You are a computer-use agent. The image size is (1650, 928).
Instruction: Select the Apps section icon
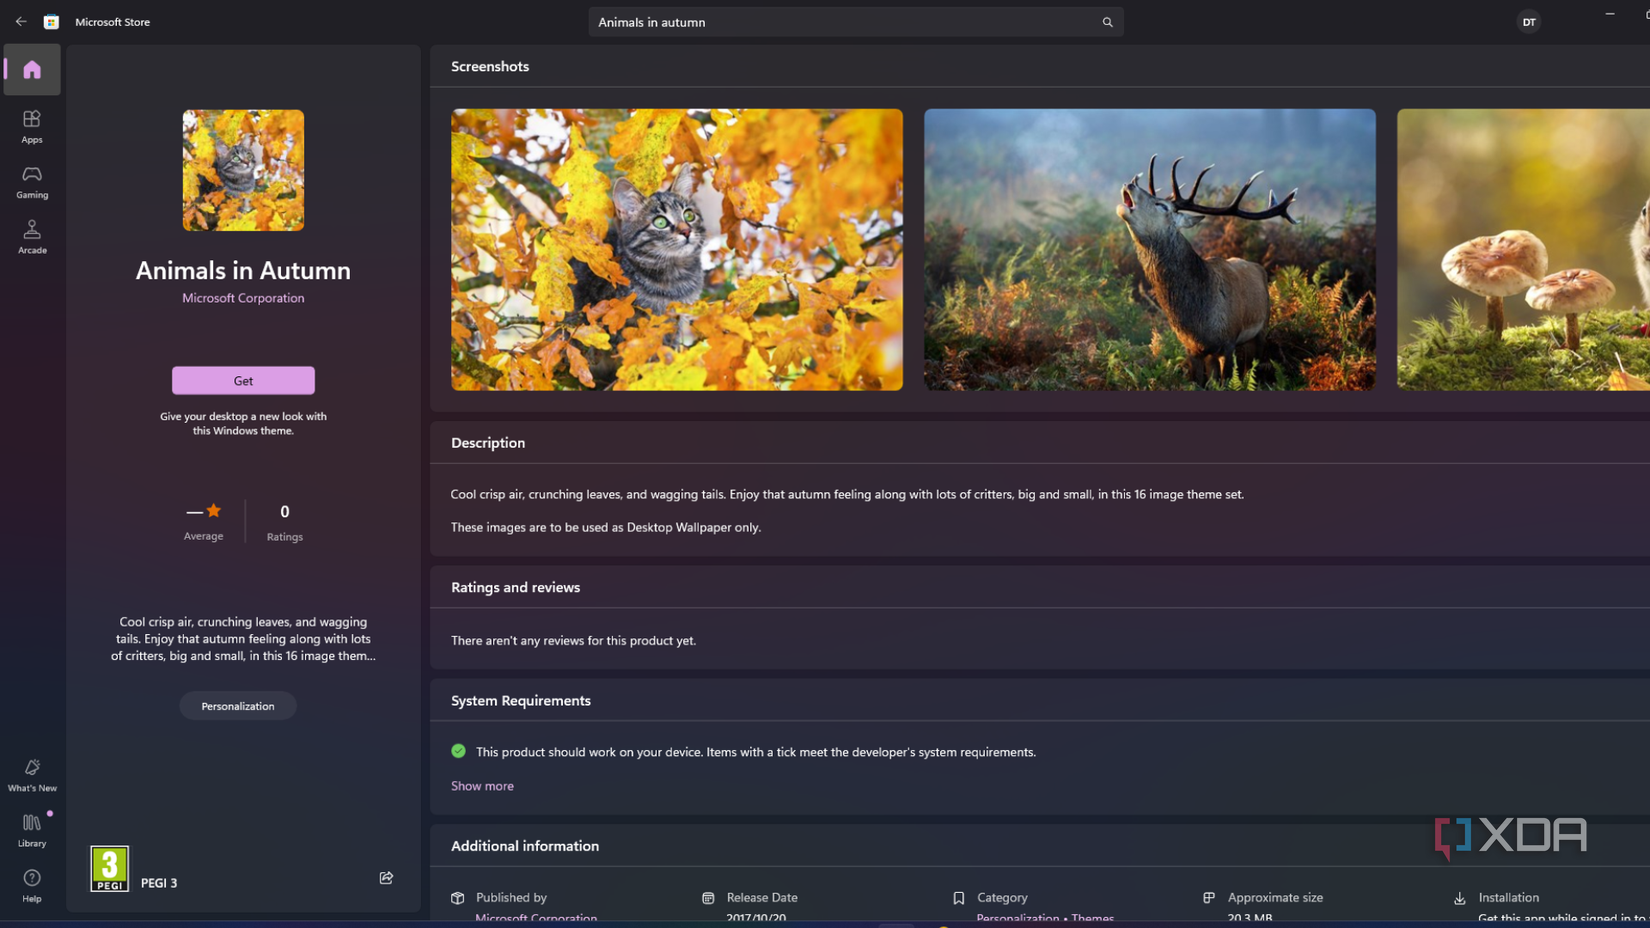[31, 125]
